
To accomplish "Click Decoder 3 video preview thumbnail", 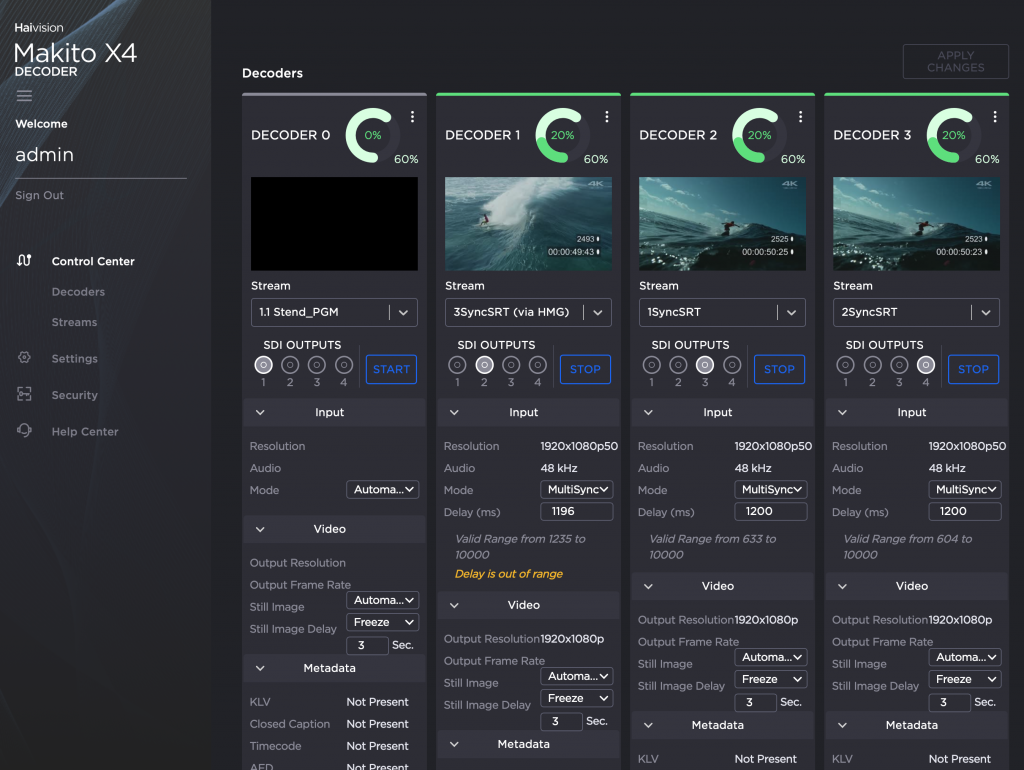I will 916,223.
